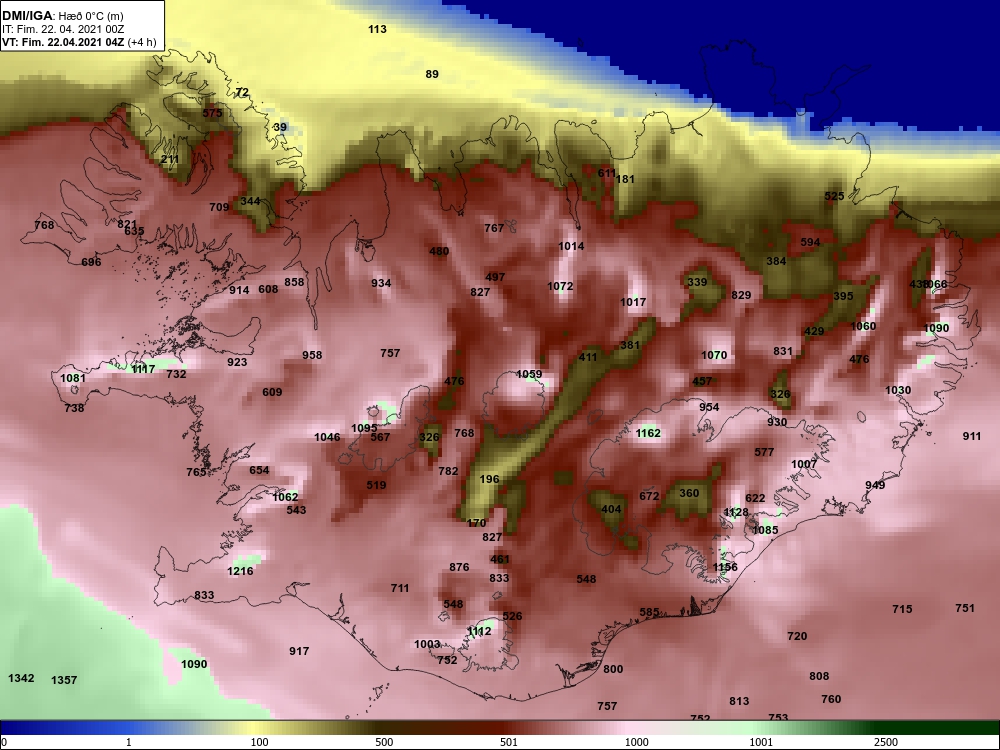This screenshot has width=1000, height=750.
Task: Click the 113 value on the map
Action: pos(378,29)
